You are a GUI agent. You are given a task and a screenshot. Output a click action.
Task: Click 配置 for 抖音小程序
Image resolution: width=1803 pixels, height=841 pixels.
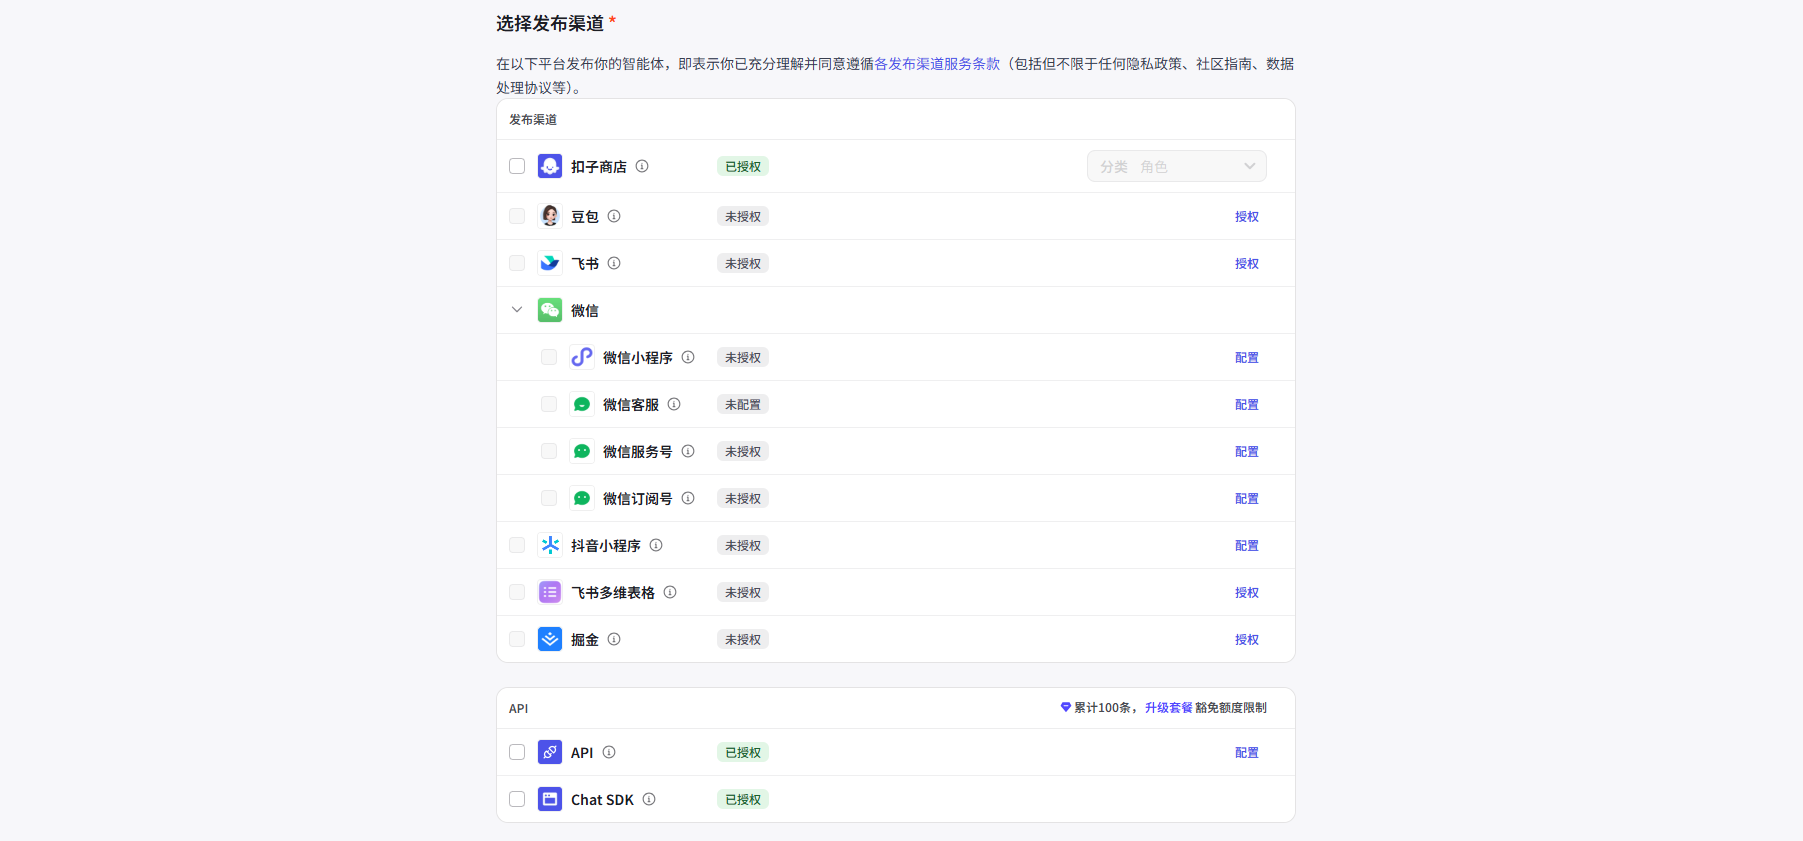(x=1247, y=545)
